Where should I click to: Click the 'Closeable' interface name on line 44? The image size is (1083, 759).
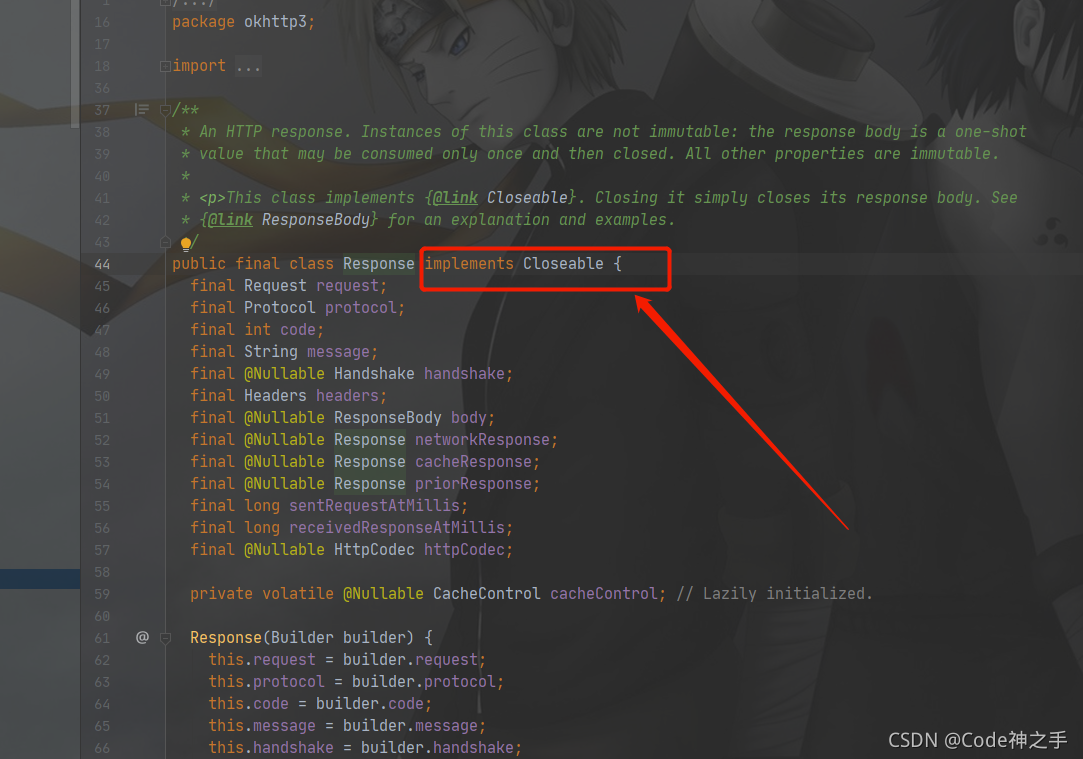[x=563, y=264]
